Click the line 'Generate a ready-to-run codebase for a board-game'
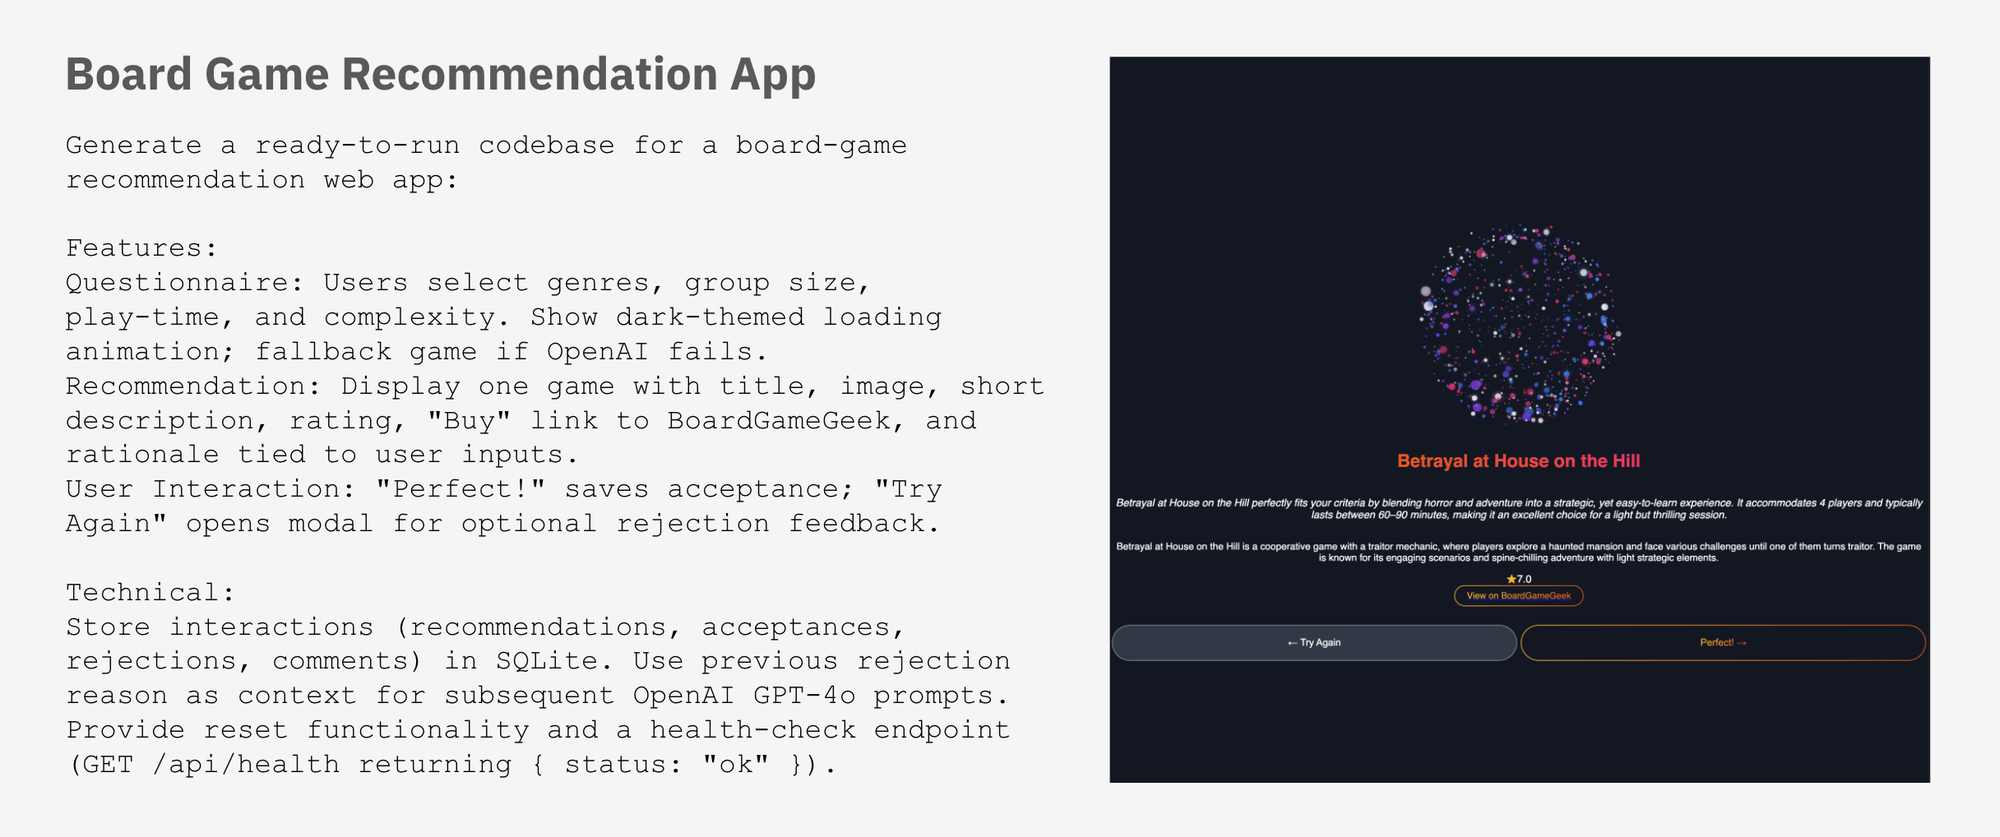2000x837 pixels. pos(486,145)
